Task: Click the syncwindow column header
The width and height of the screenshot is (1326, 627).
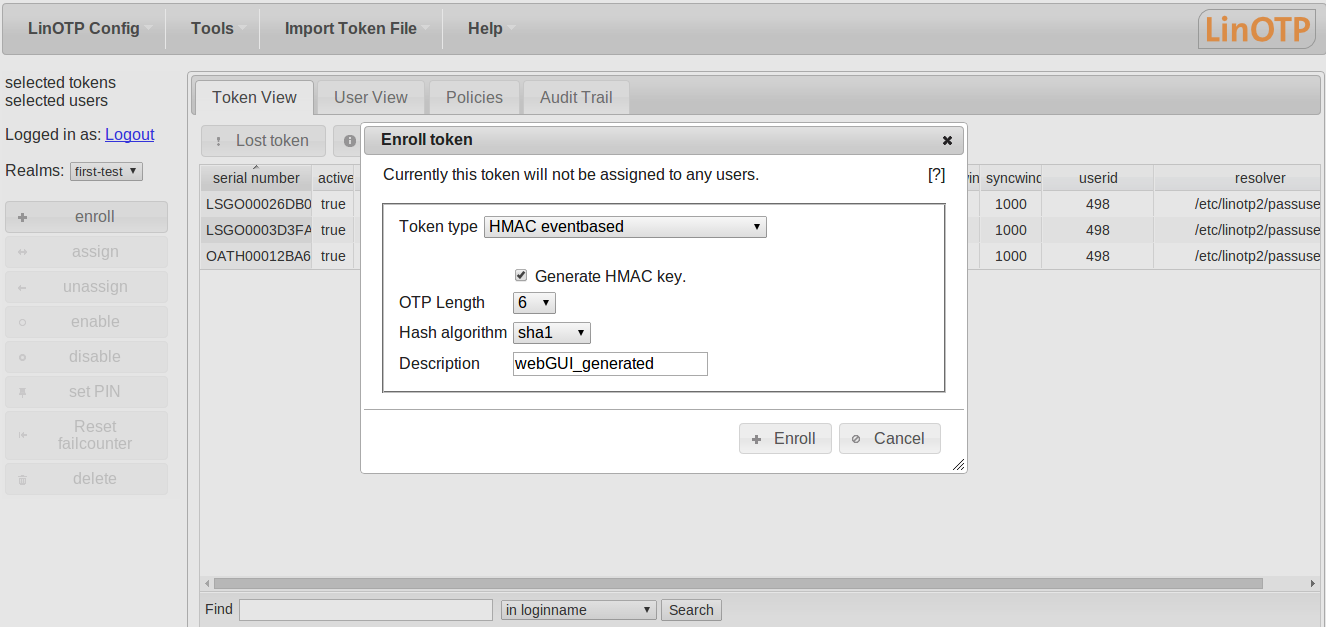Action: tap(1011, 178)
